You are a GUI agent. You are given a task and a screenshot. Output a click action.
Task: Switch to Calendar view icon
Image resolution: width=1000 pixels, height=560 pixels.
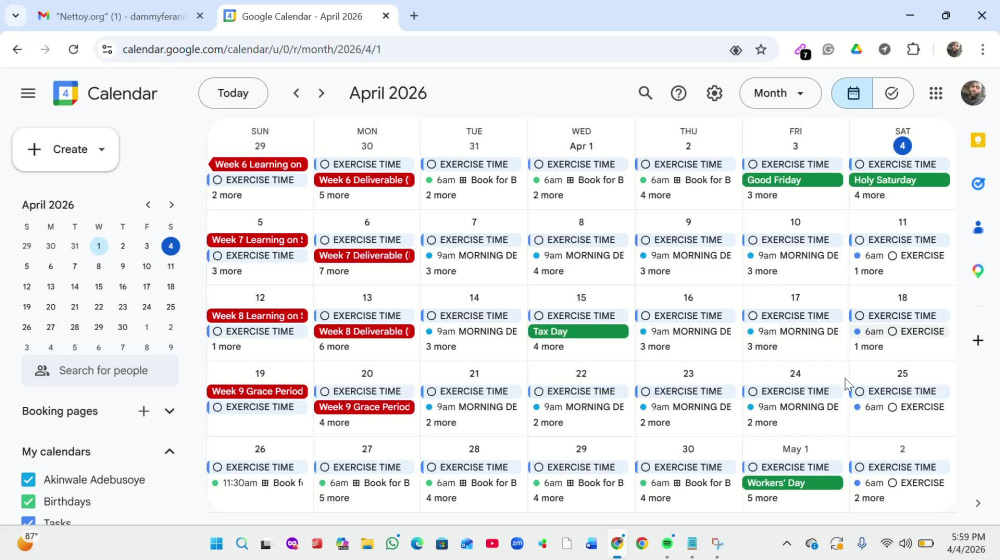853,94
